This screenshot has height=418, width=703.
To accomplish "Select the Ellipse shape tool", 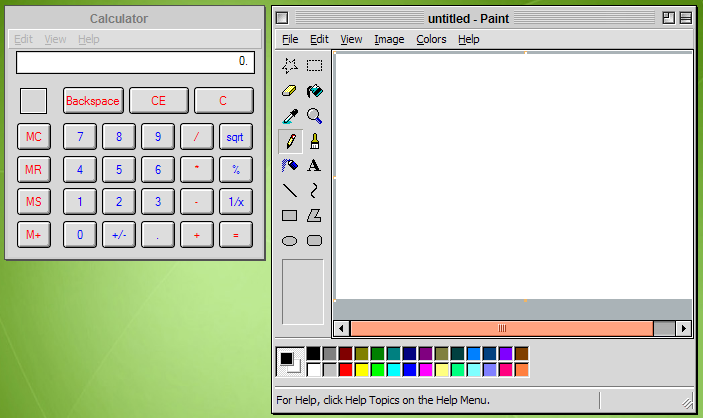I will tap(290, 241).
